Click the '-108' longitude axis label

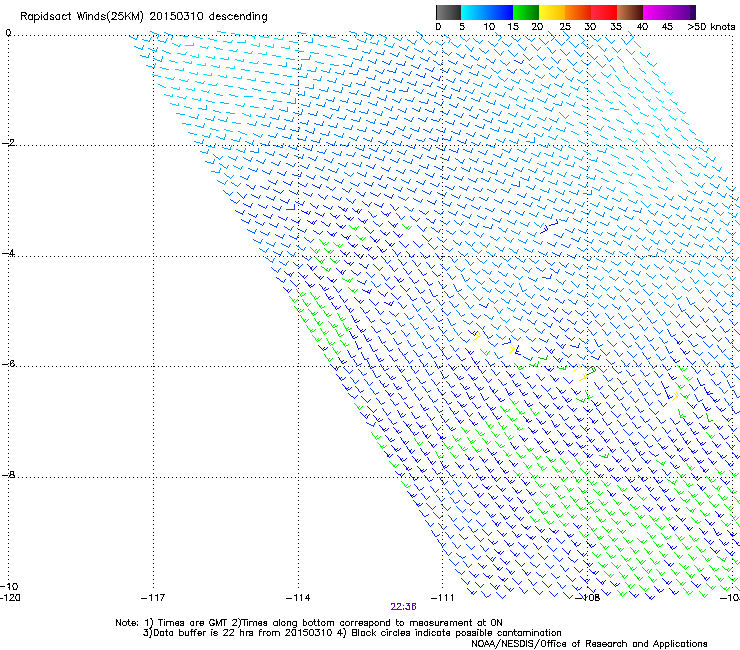(588, 598)
